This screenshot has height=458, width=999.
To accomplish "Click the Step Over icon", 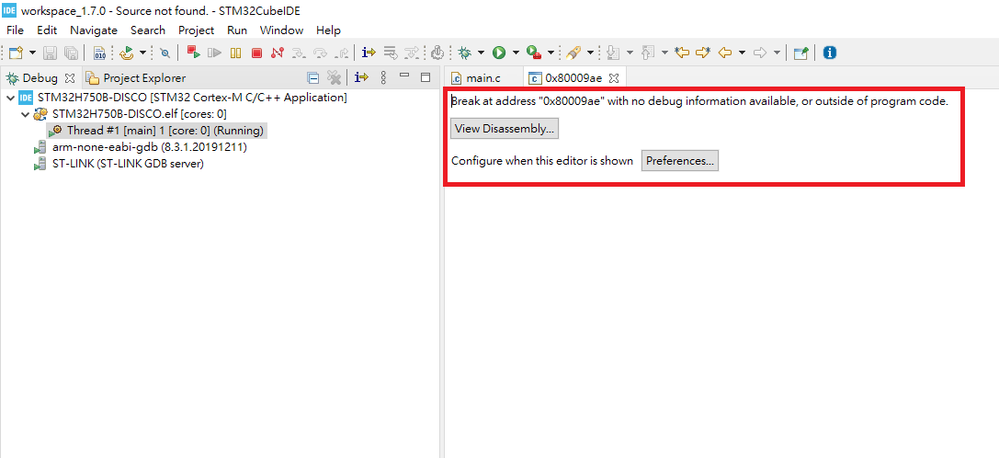I will (x=321, y=53).
